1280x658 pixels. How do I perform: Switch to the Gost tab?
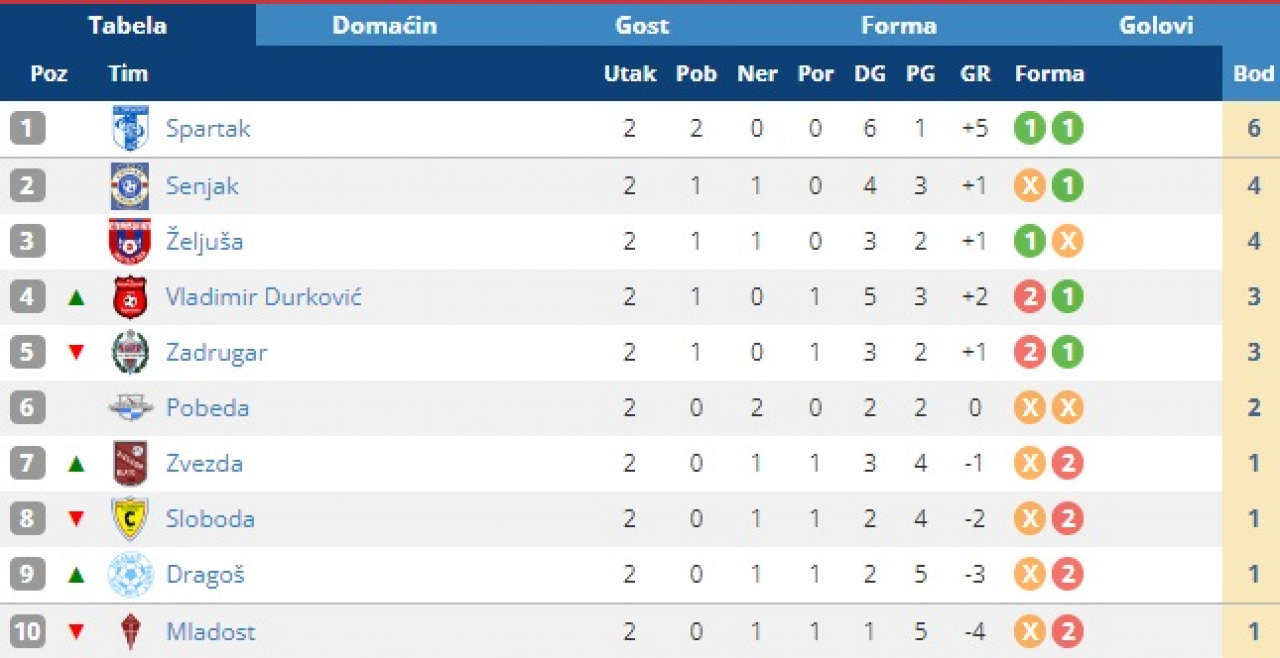641,25
